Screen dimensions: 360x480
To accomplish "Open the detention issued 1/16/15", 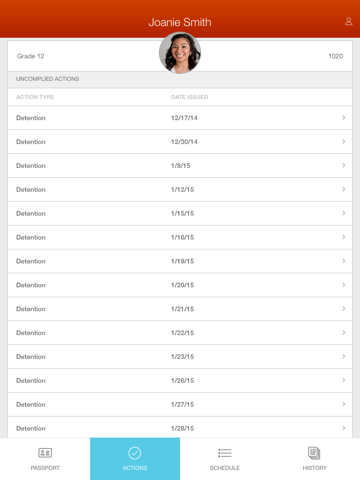I will tap(180, 237).
